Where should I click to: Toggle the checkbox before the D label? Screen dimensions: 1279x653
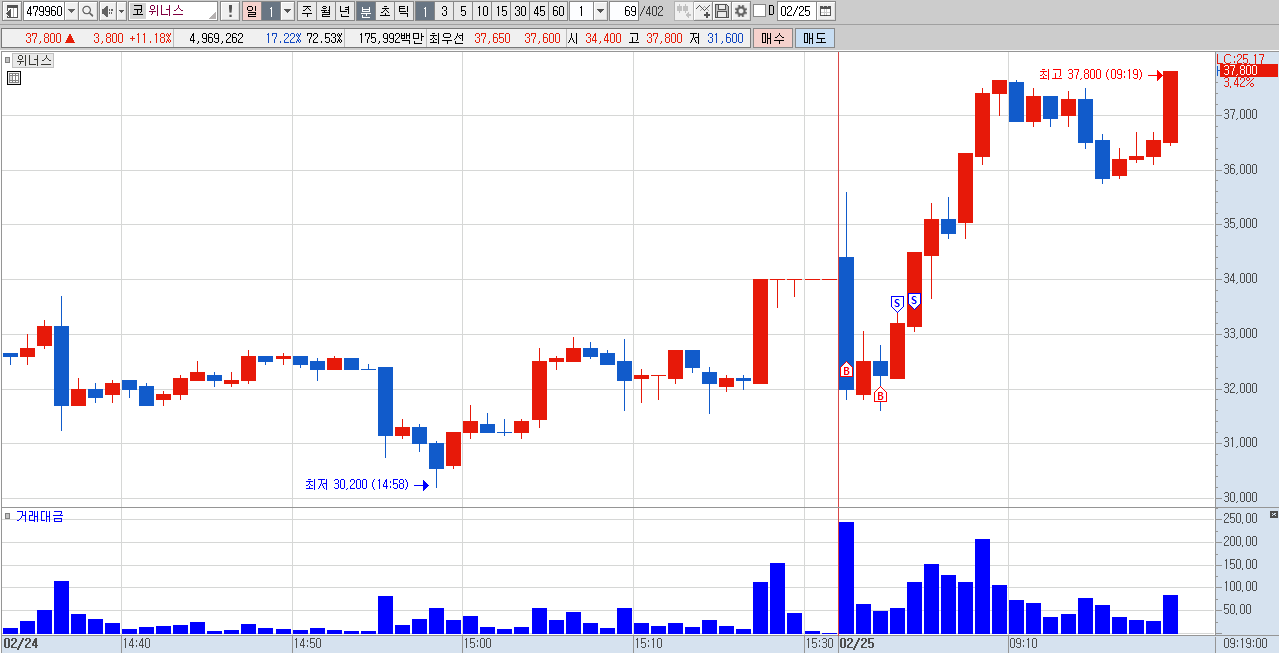tap(759, 11)
